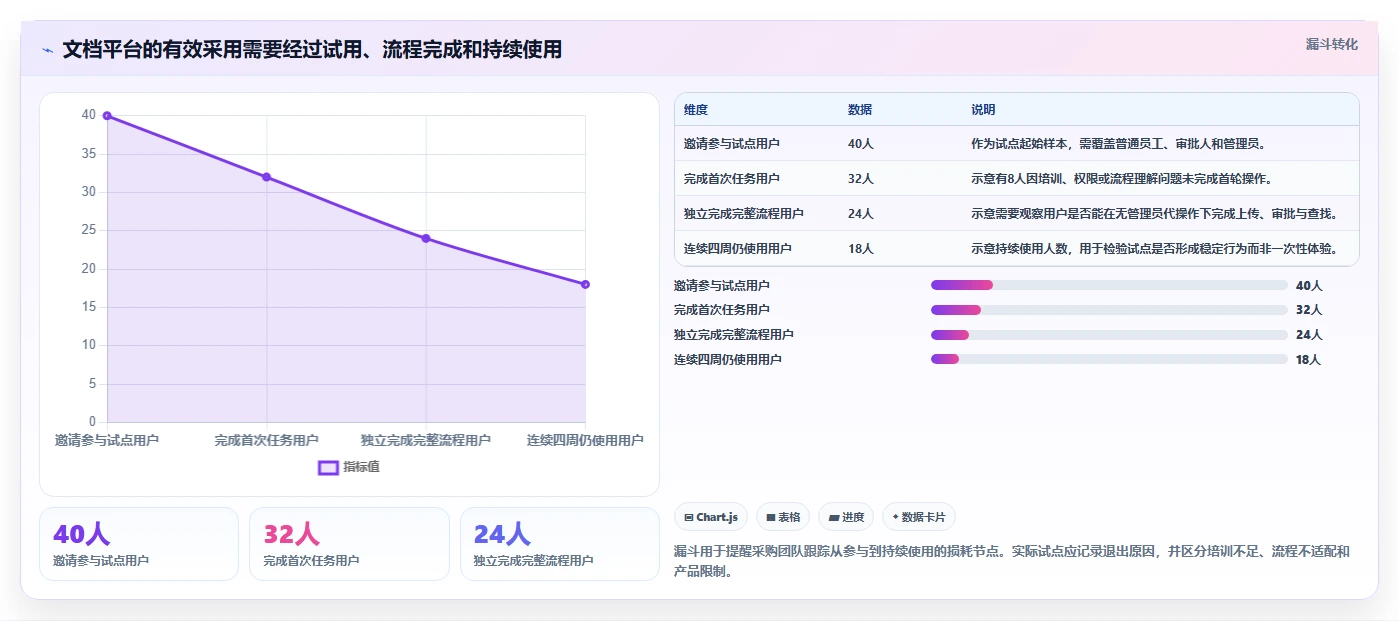Click the 独立完成完整流程用户 progress bar
The height and width of the screenshot is (621, 1399).
(1109, 335)
